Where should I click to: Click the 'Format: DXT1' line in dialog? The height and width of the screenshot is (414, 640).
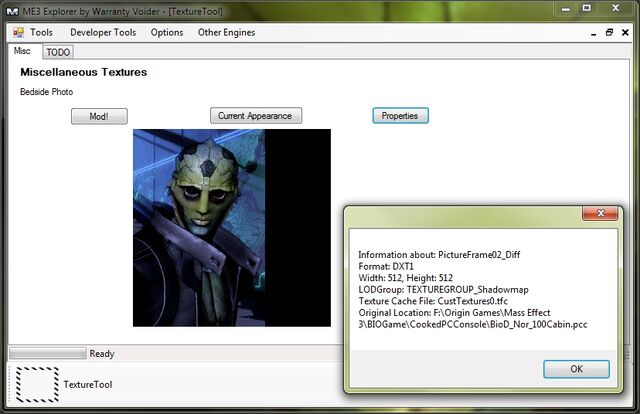point(386,267)
